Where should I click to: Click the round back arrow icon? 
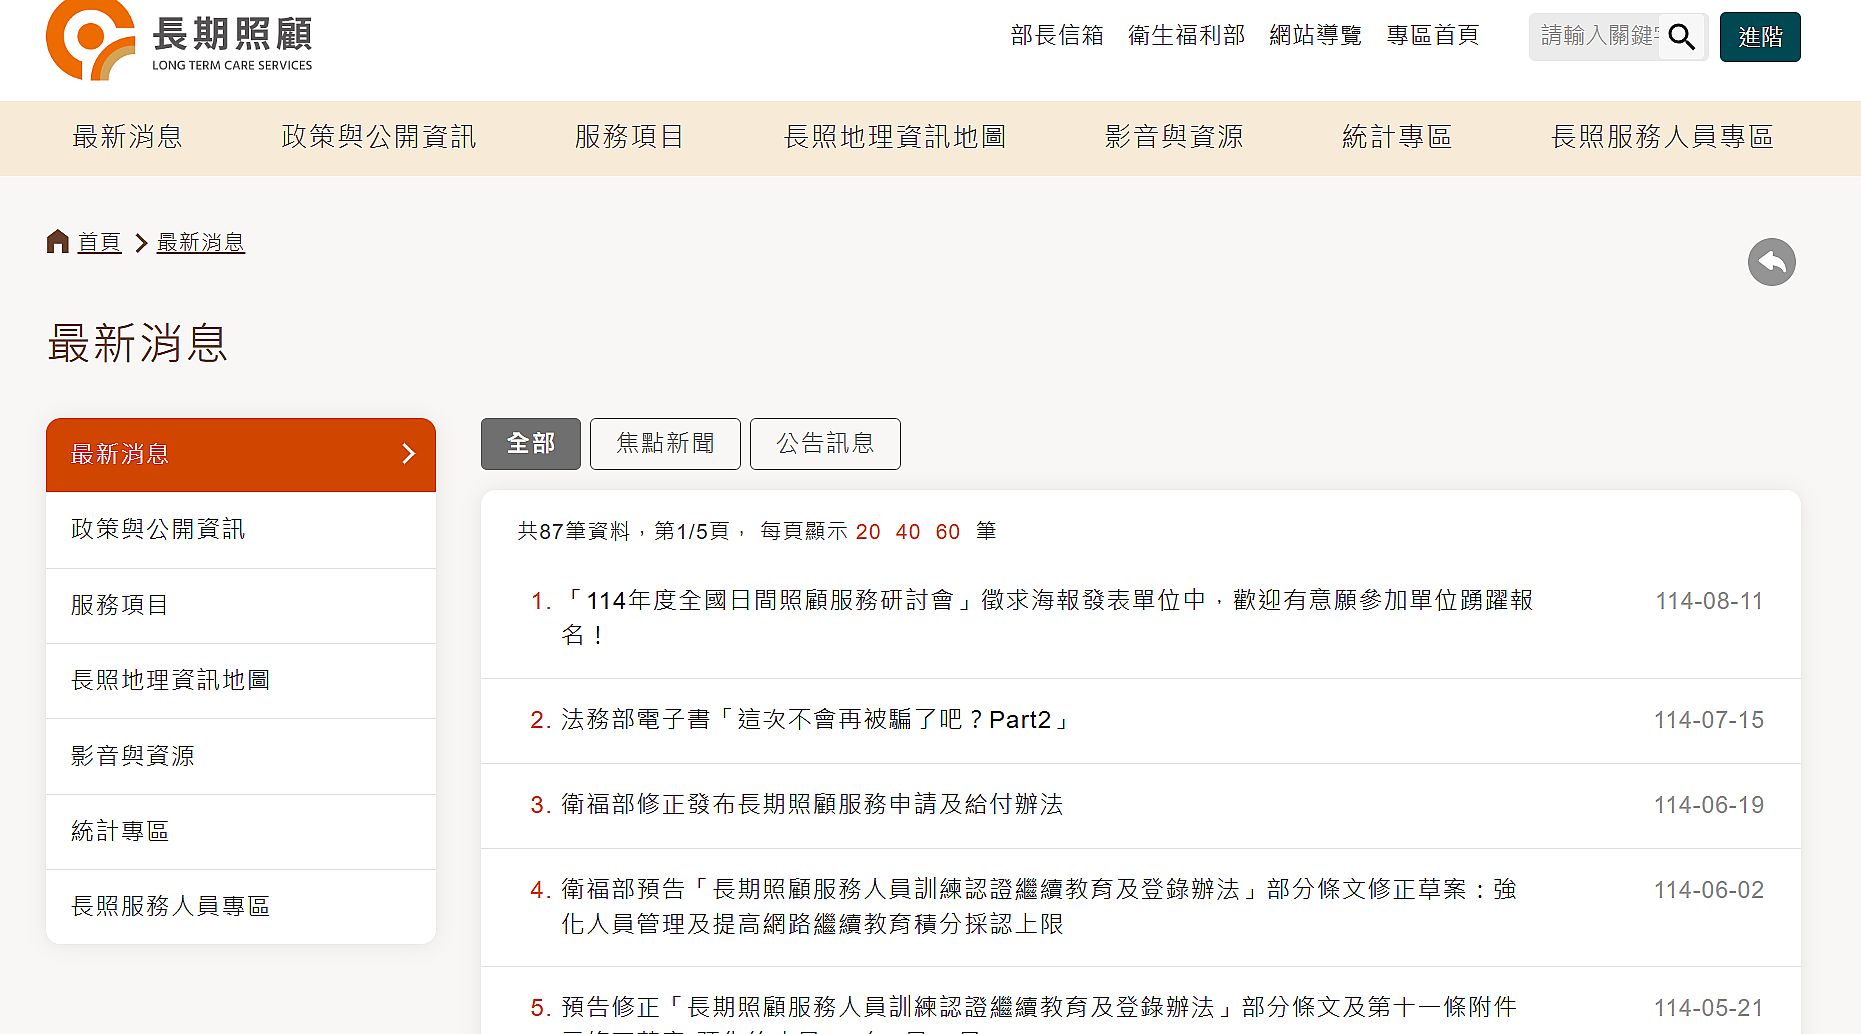click(1771, 262)
